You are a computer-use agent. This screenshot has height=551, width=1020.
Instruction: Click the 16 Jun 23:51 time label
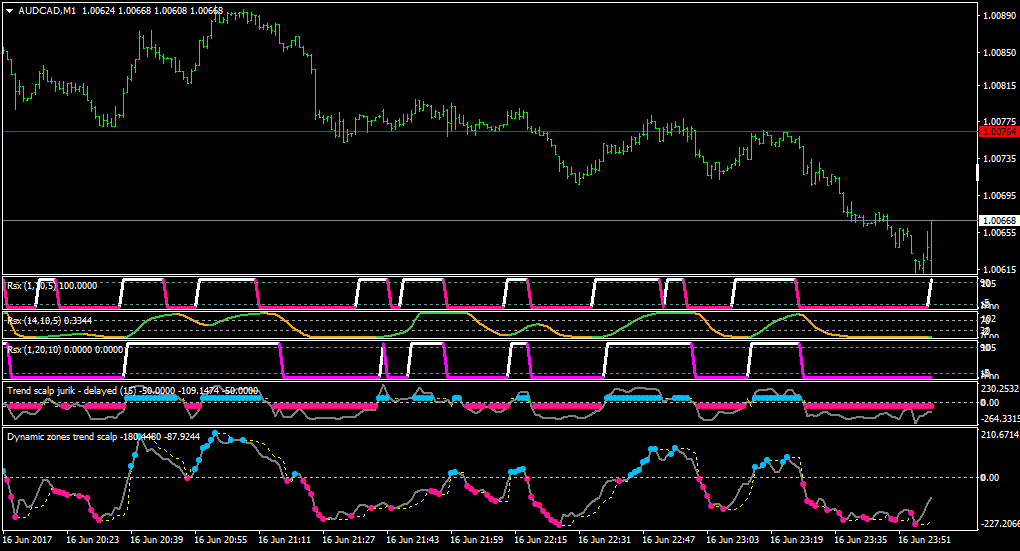pos(924,540)
